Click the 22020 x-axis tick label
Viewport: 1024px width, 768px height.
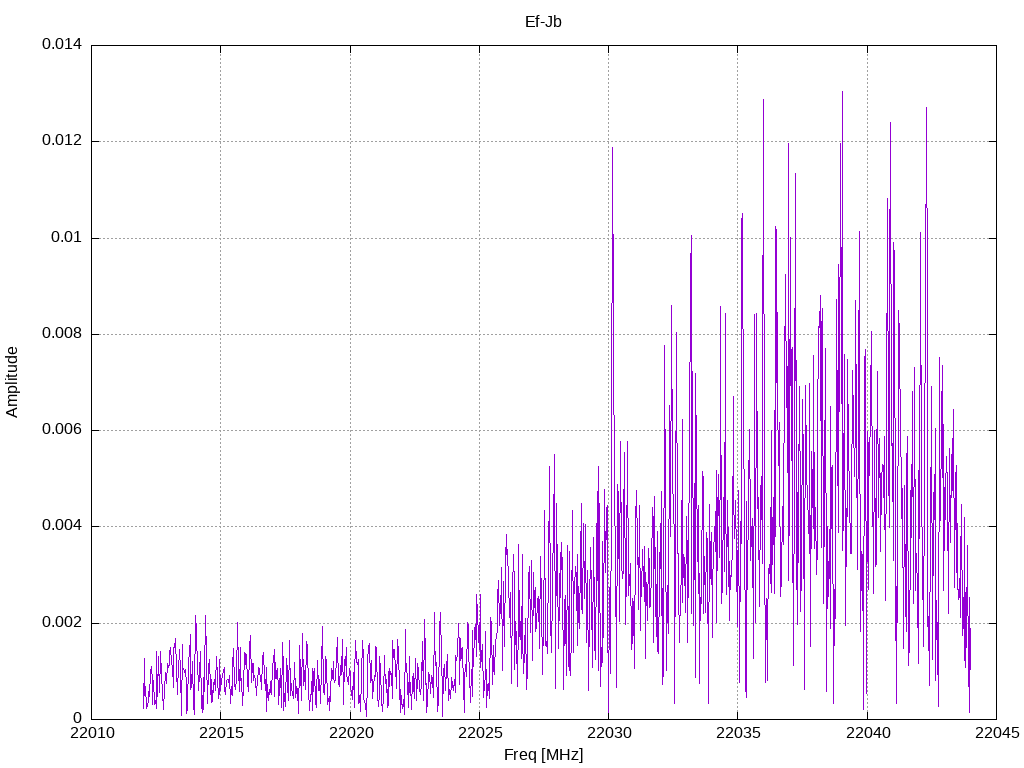(x=350, y=733)
